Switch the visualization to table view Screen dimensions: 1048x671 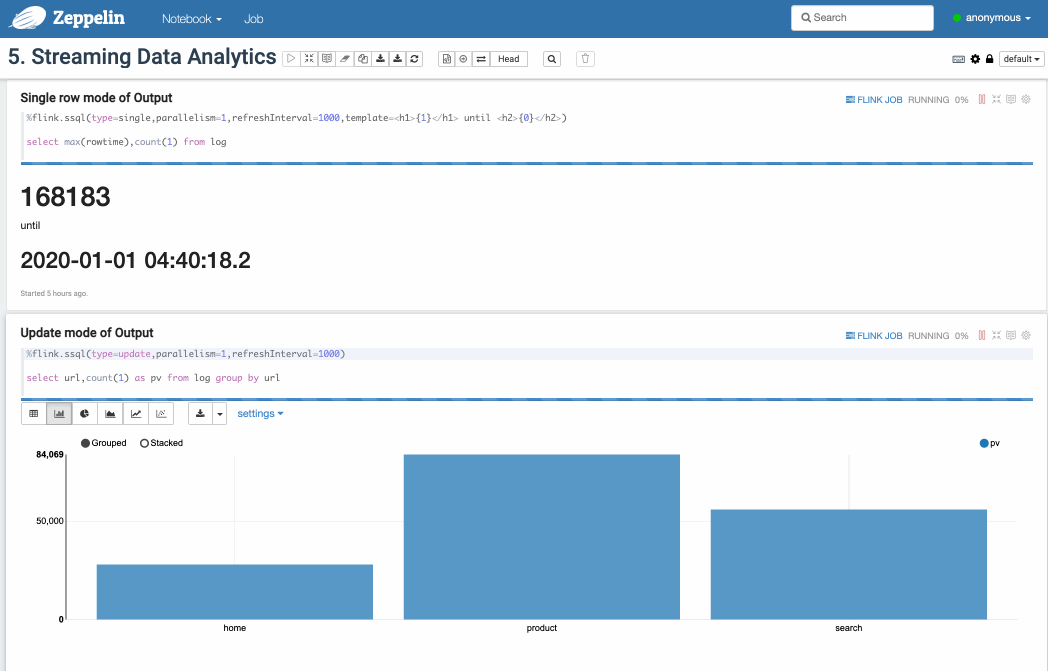tap(34, 413)
